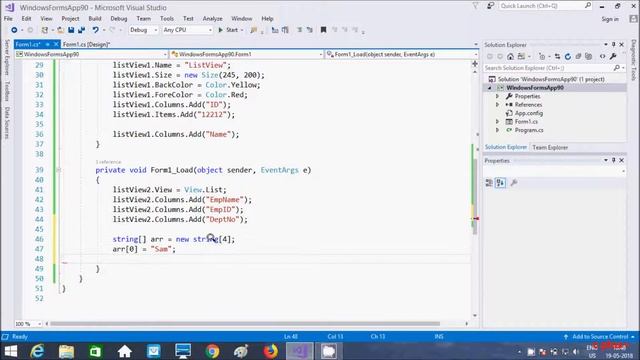Screen dimensions: 640x360
Task: Uncomment selected lines toolbar icon
Action: [x=310, y=30]
